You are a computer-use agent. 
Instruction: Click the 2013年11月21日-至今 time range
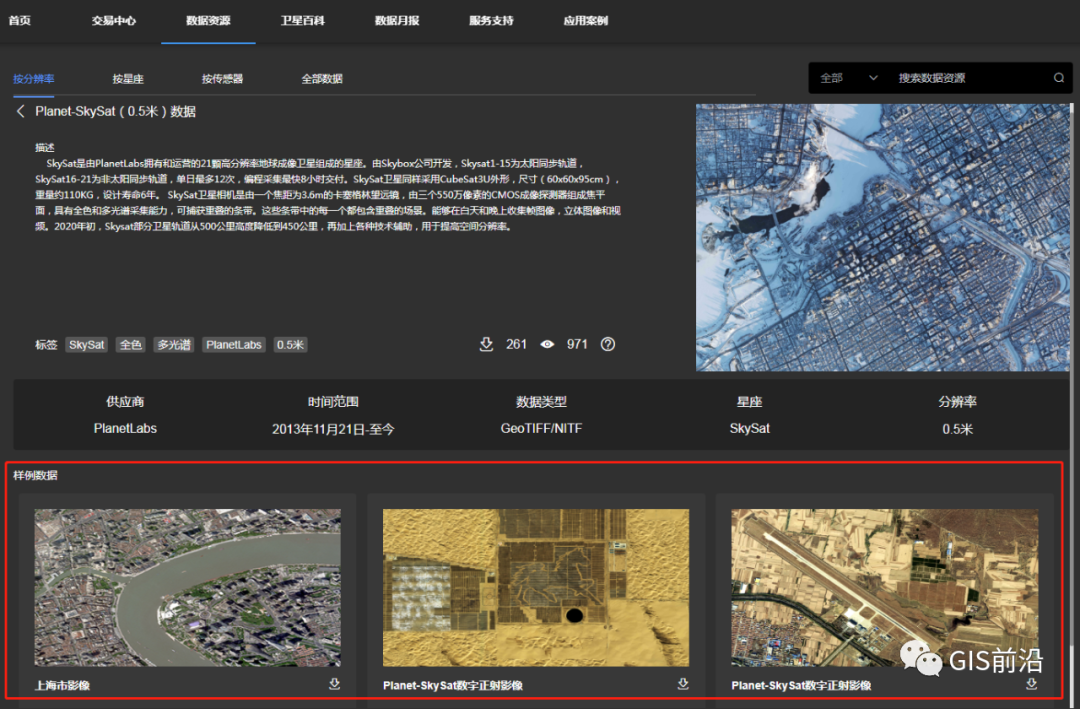(x=333, y=429)
